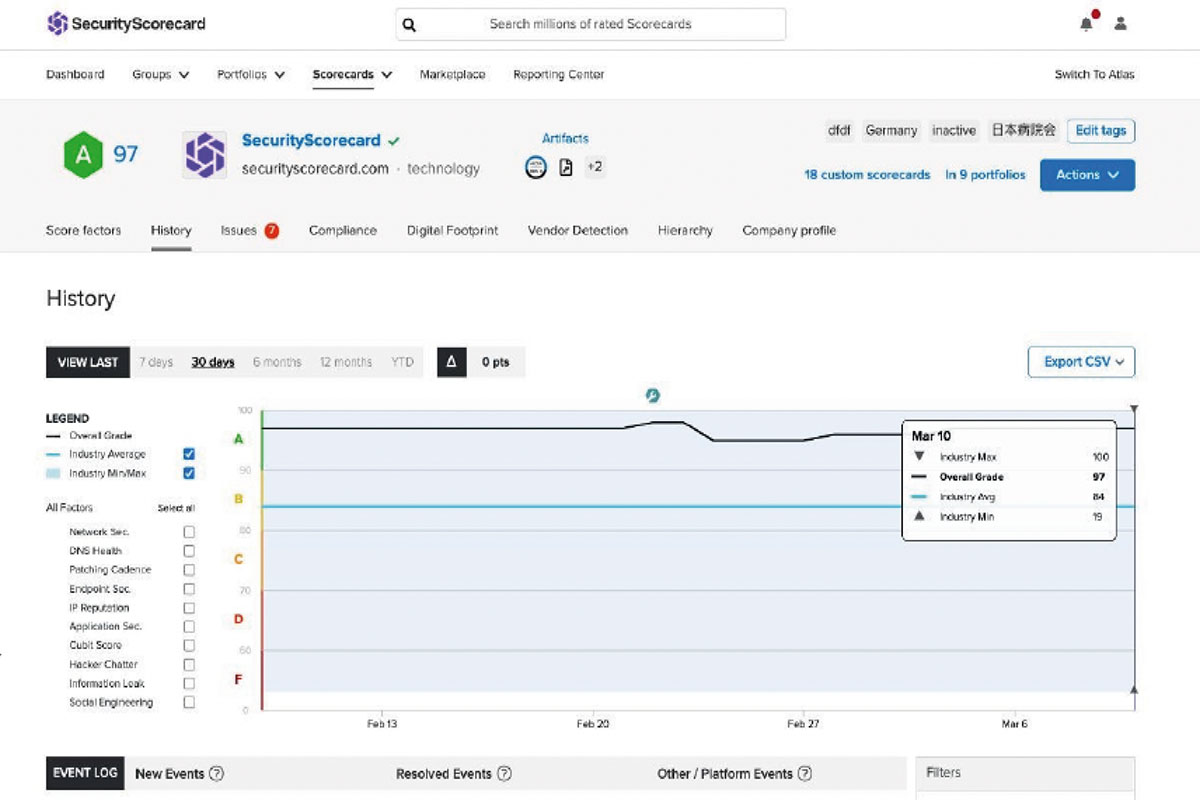Switch to the Compliance tab
Screen dimensions: 1200x800
click(x=343, y=231)
